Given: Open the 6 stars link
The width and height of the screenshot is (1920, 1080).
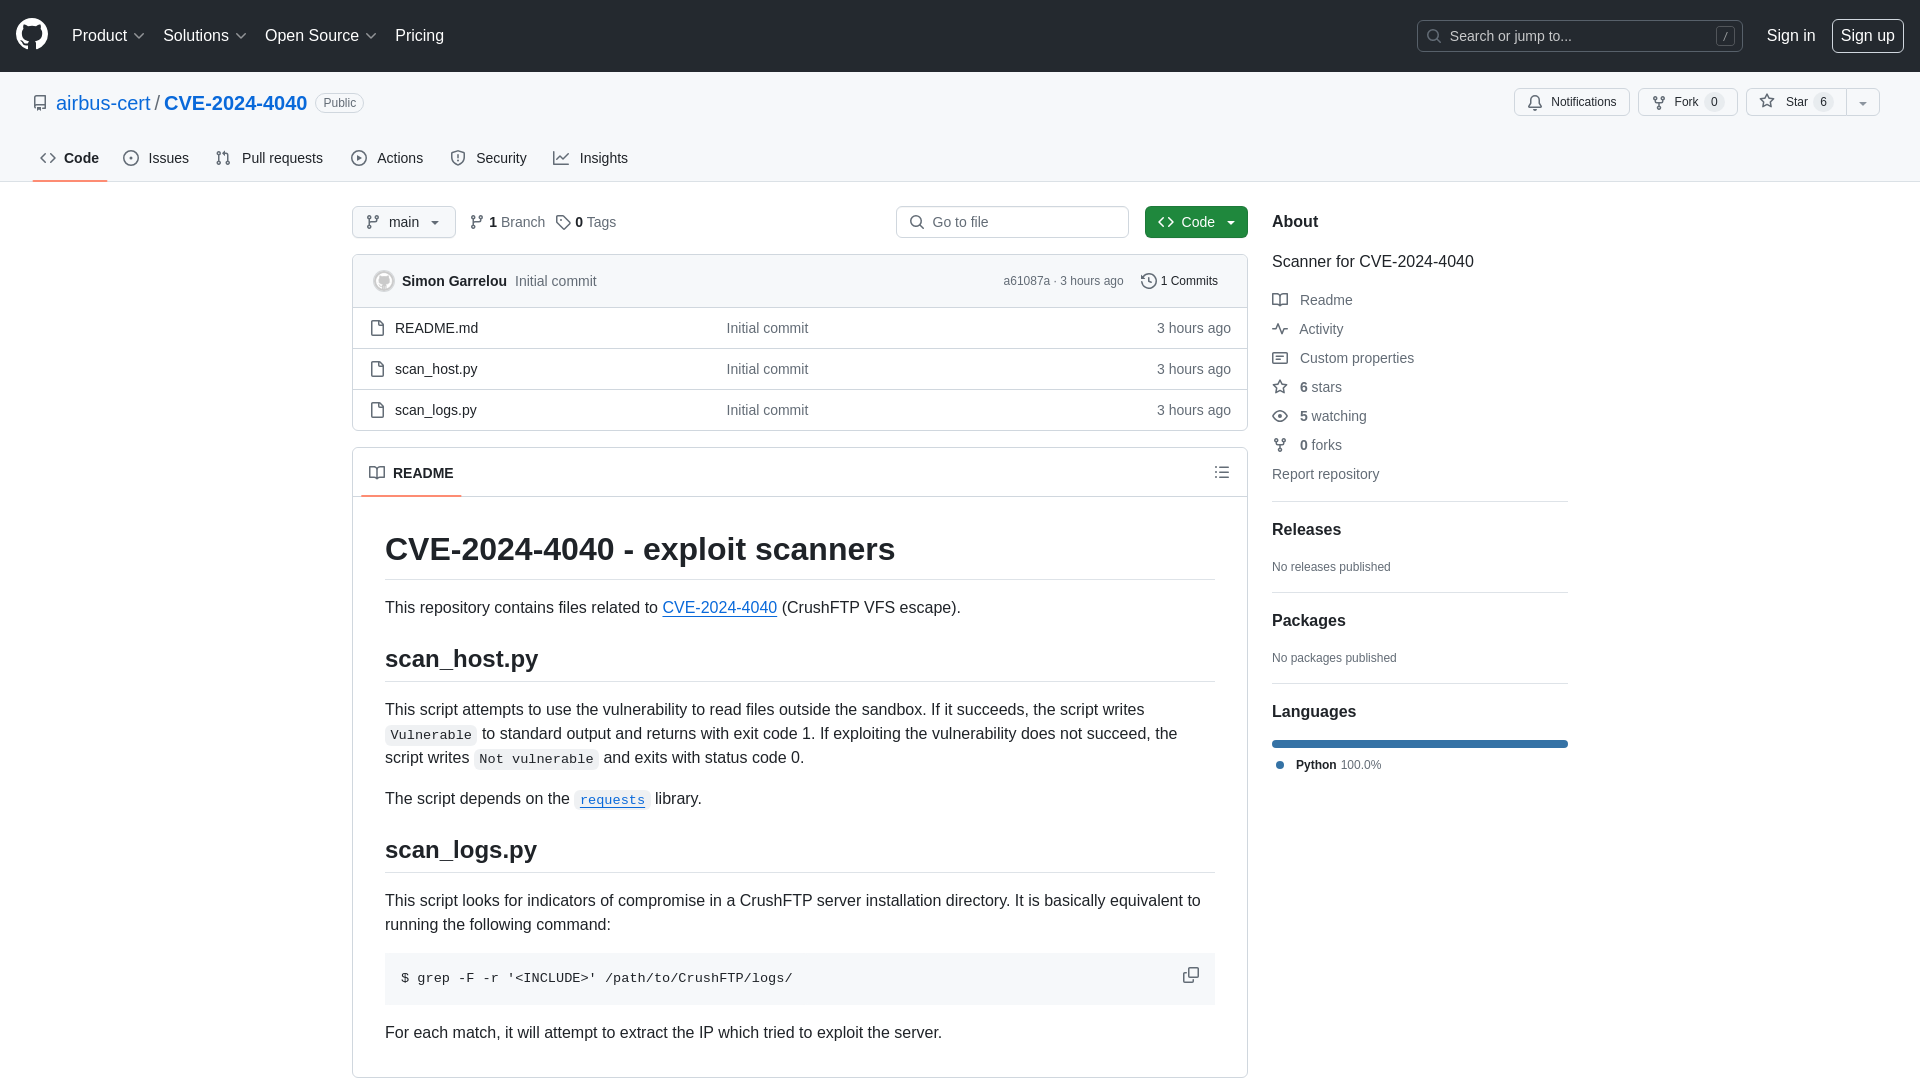Looking at the screenshot, I should pyautogui.click(x=1321, y=387).
